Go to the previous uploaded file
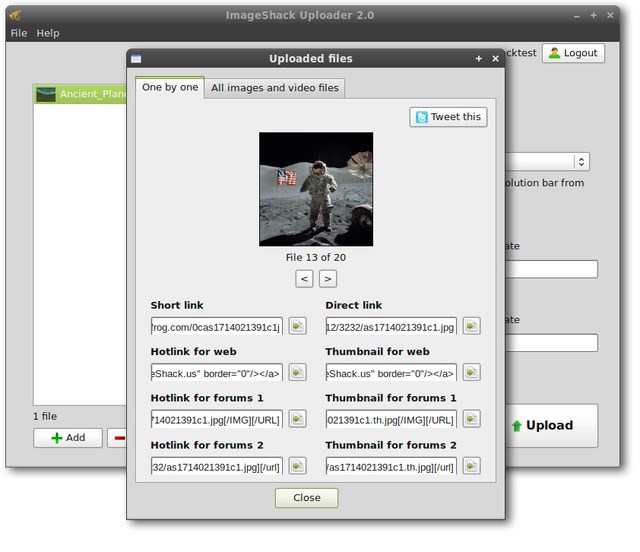640x552 pixels. pyautogui.click(x=304, y=279)
